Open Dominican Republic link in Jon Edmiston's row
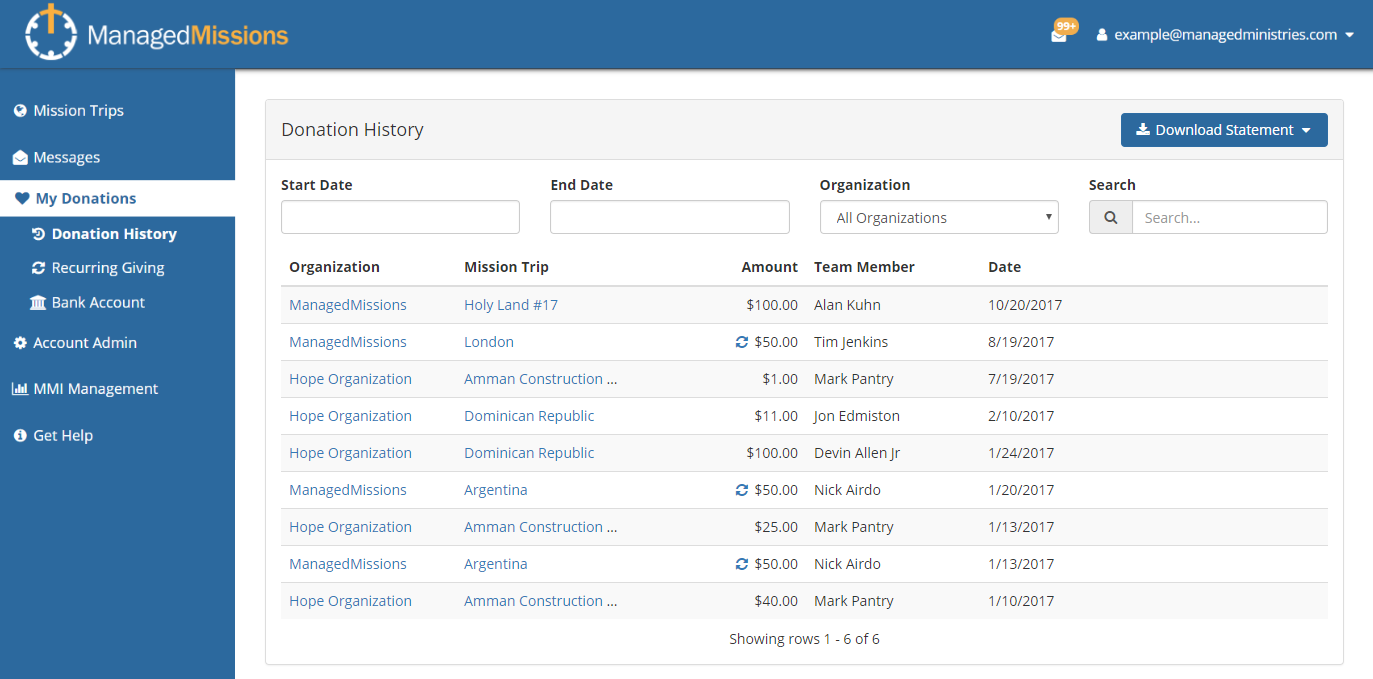The width and height of the screenshot is (1373, 679). tap(529, 416)
